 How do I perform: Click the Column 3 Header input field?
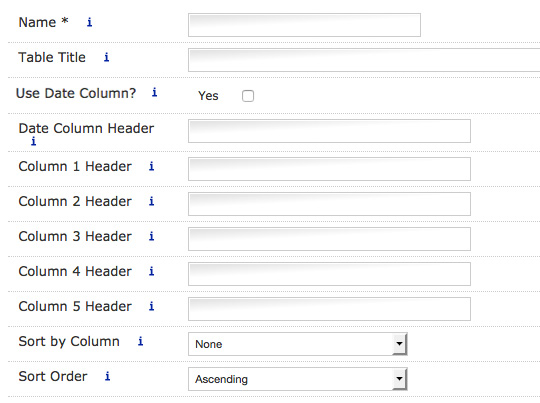pos(329,239)
